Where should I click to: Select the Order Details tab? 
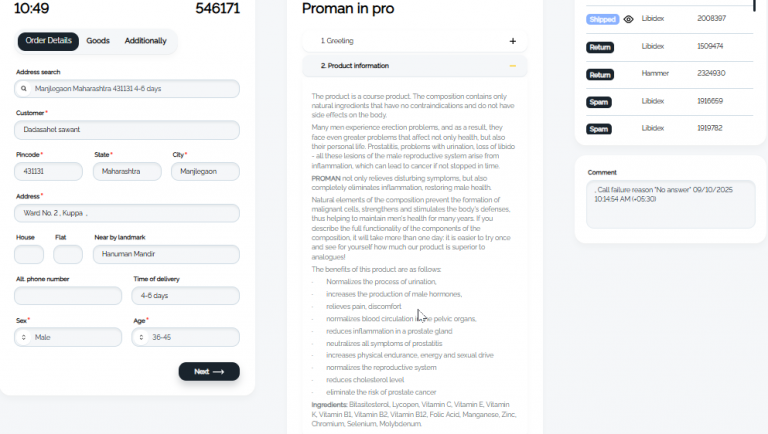point(48,41)
